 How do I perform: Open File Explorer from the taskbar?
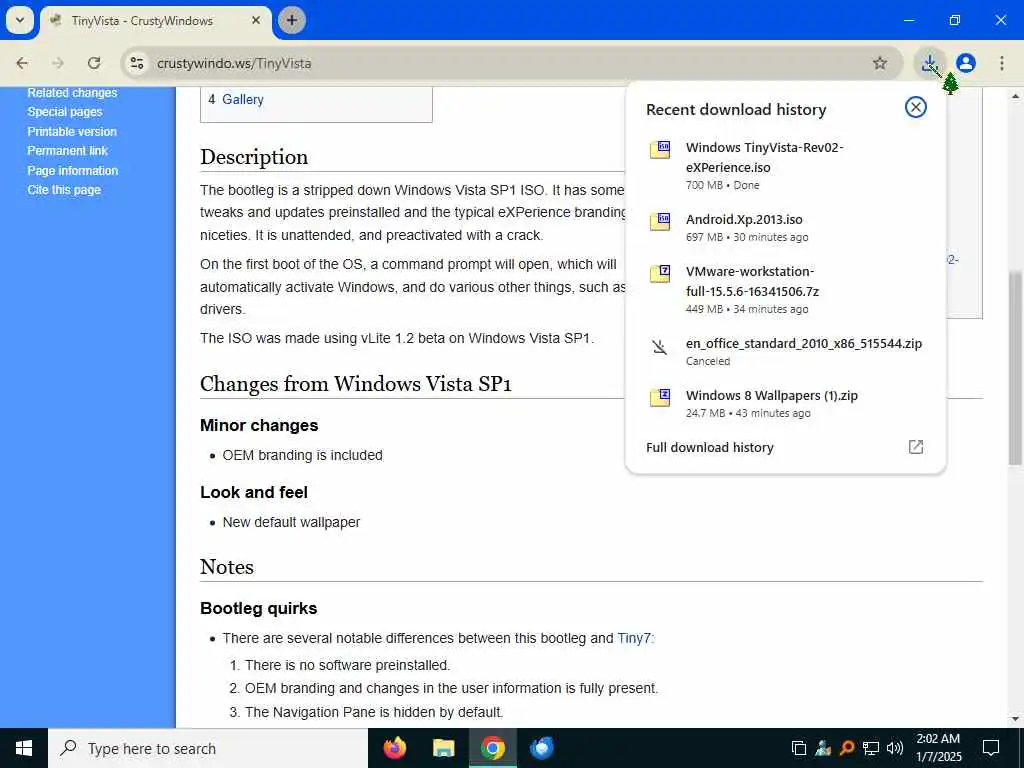tap(443, 748)
